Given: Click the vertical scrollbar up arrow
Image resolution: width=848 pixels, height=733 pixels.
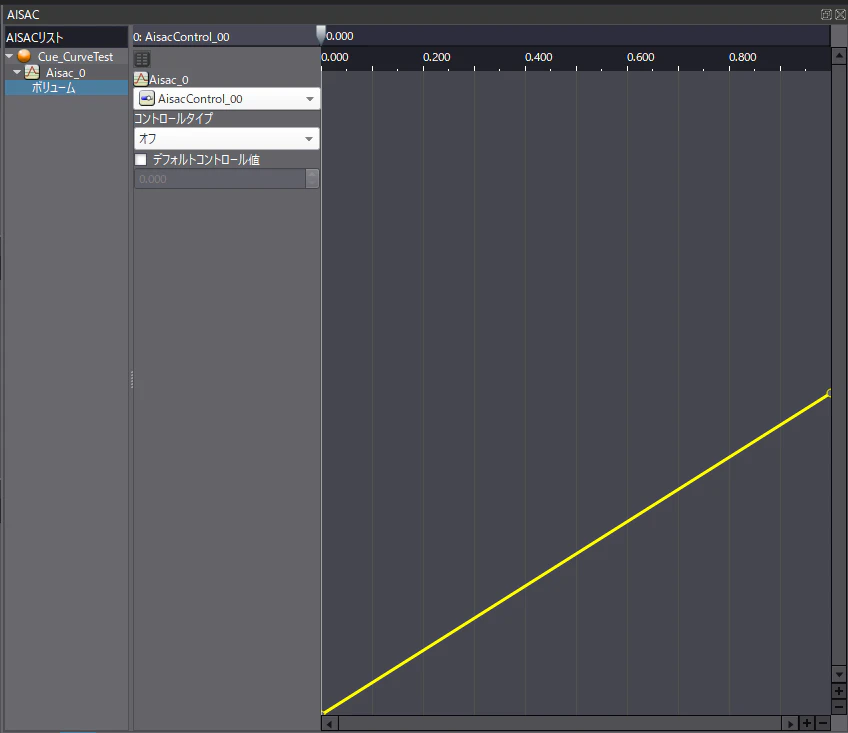Looking at the screenshot, I should pyautogui.click(x=839, y=56).
